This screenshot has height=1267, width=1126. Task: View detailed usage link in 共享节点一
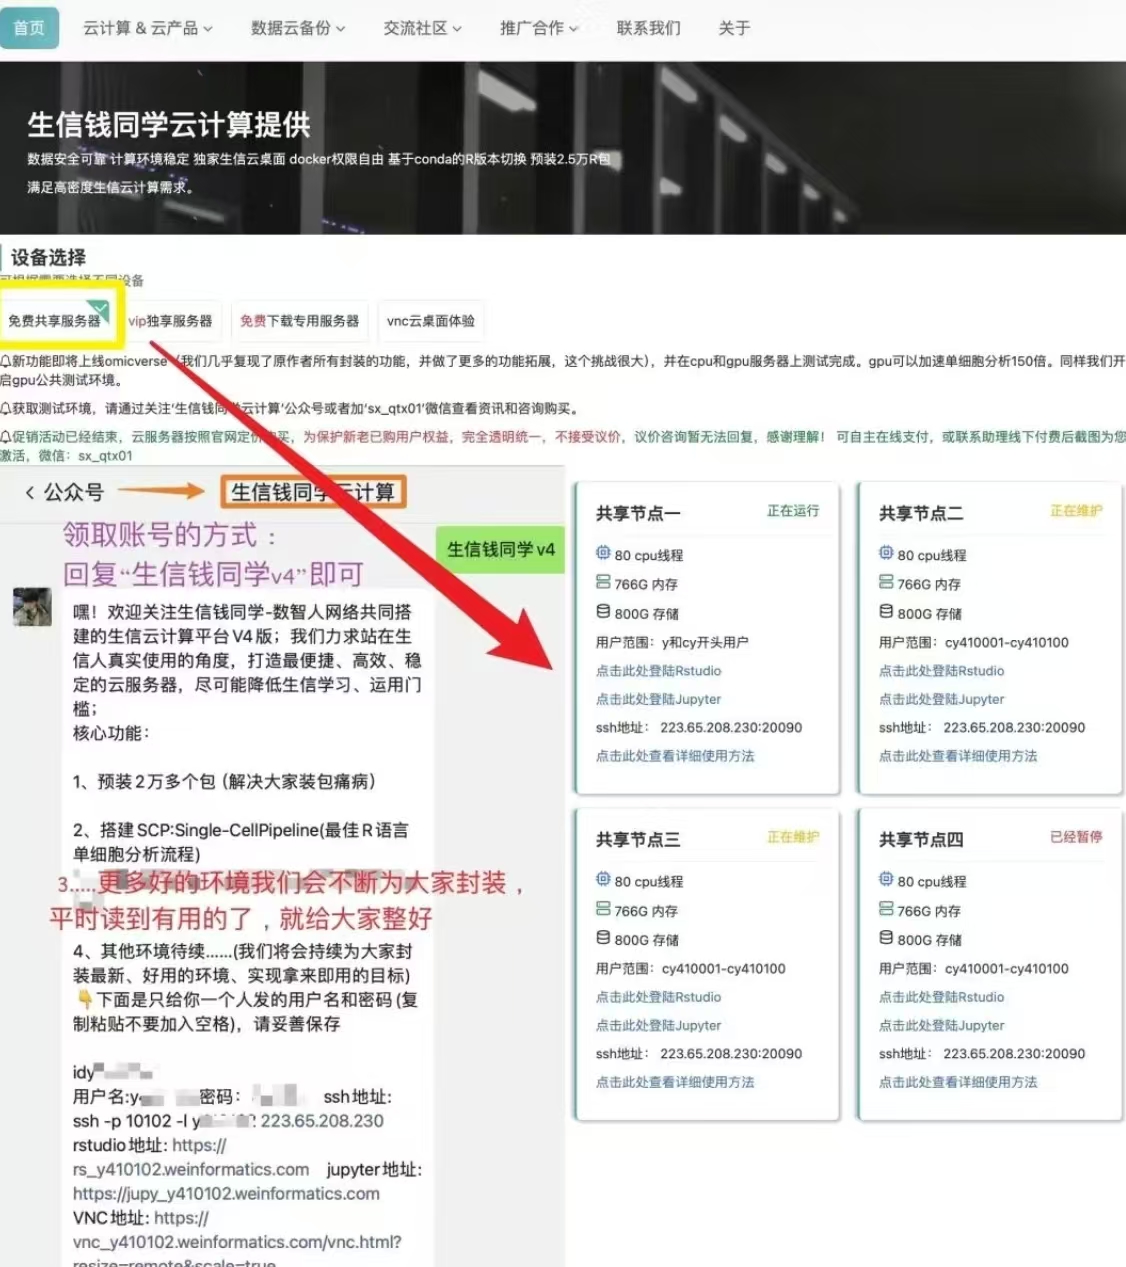675,756
